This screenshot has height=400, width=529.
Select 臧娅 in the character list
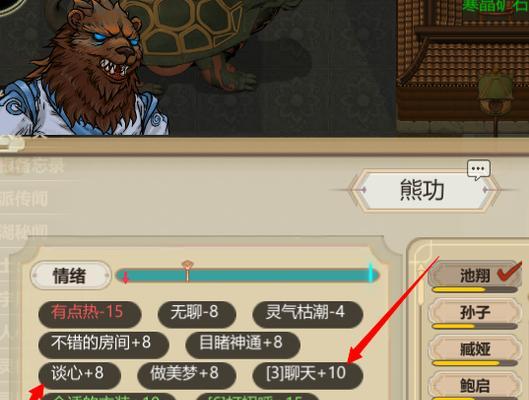[475, 349]
